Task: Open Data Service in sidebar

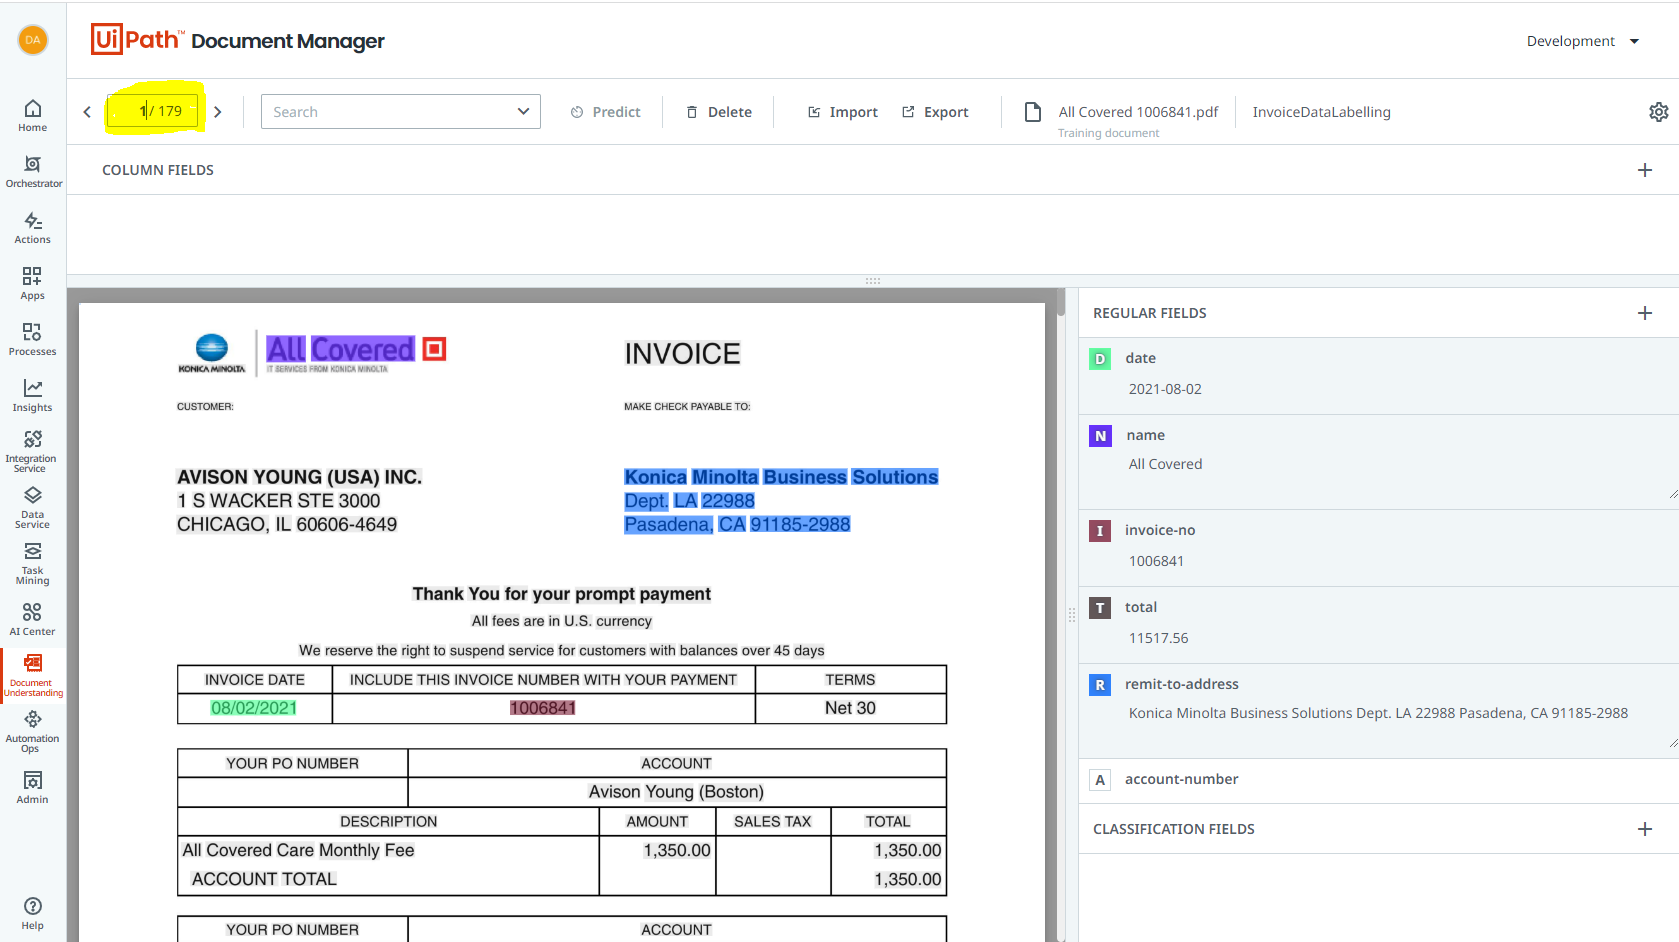Action: [32, 507]
